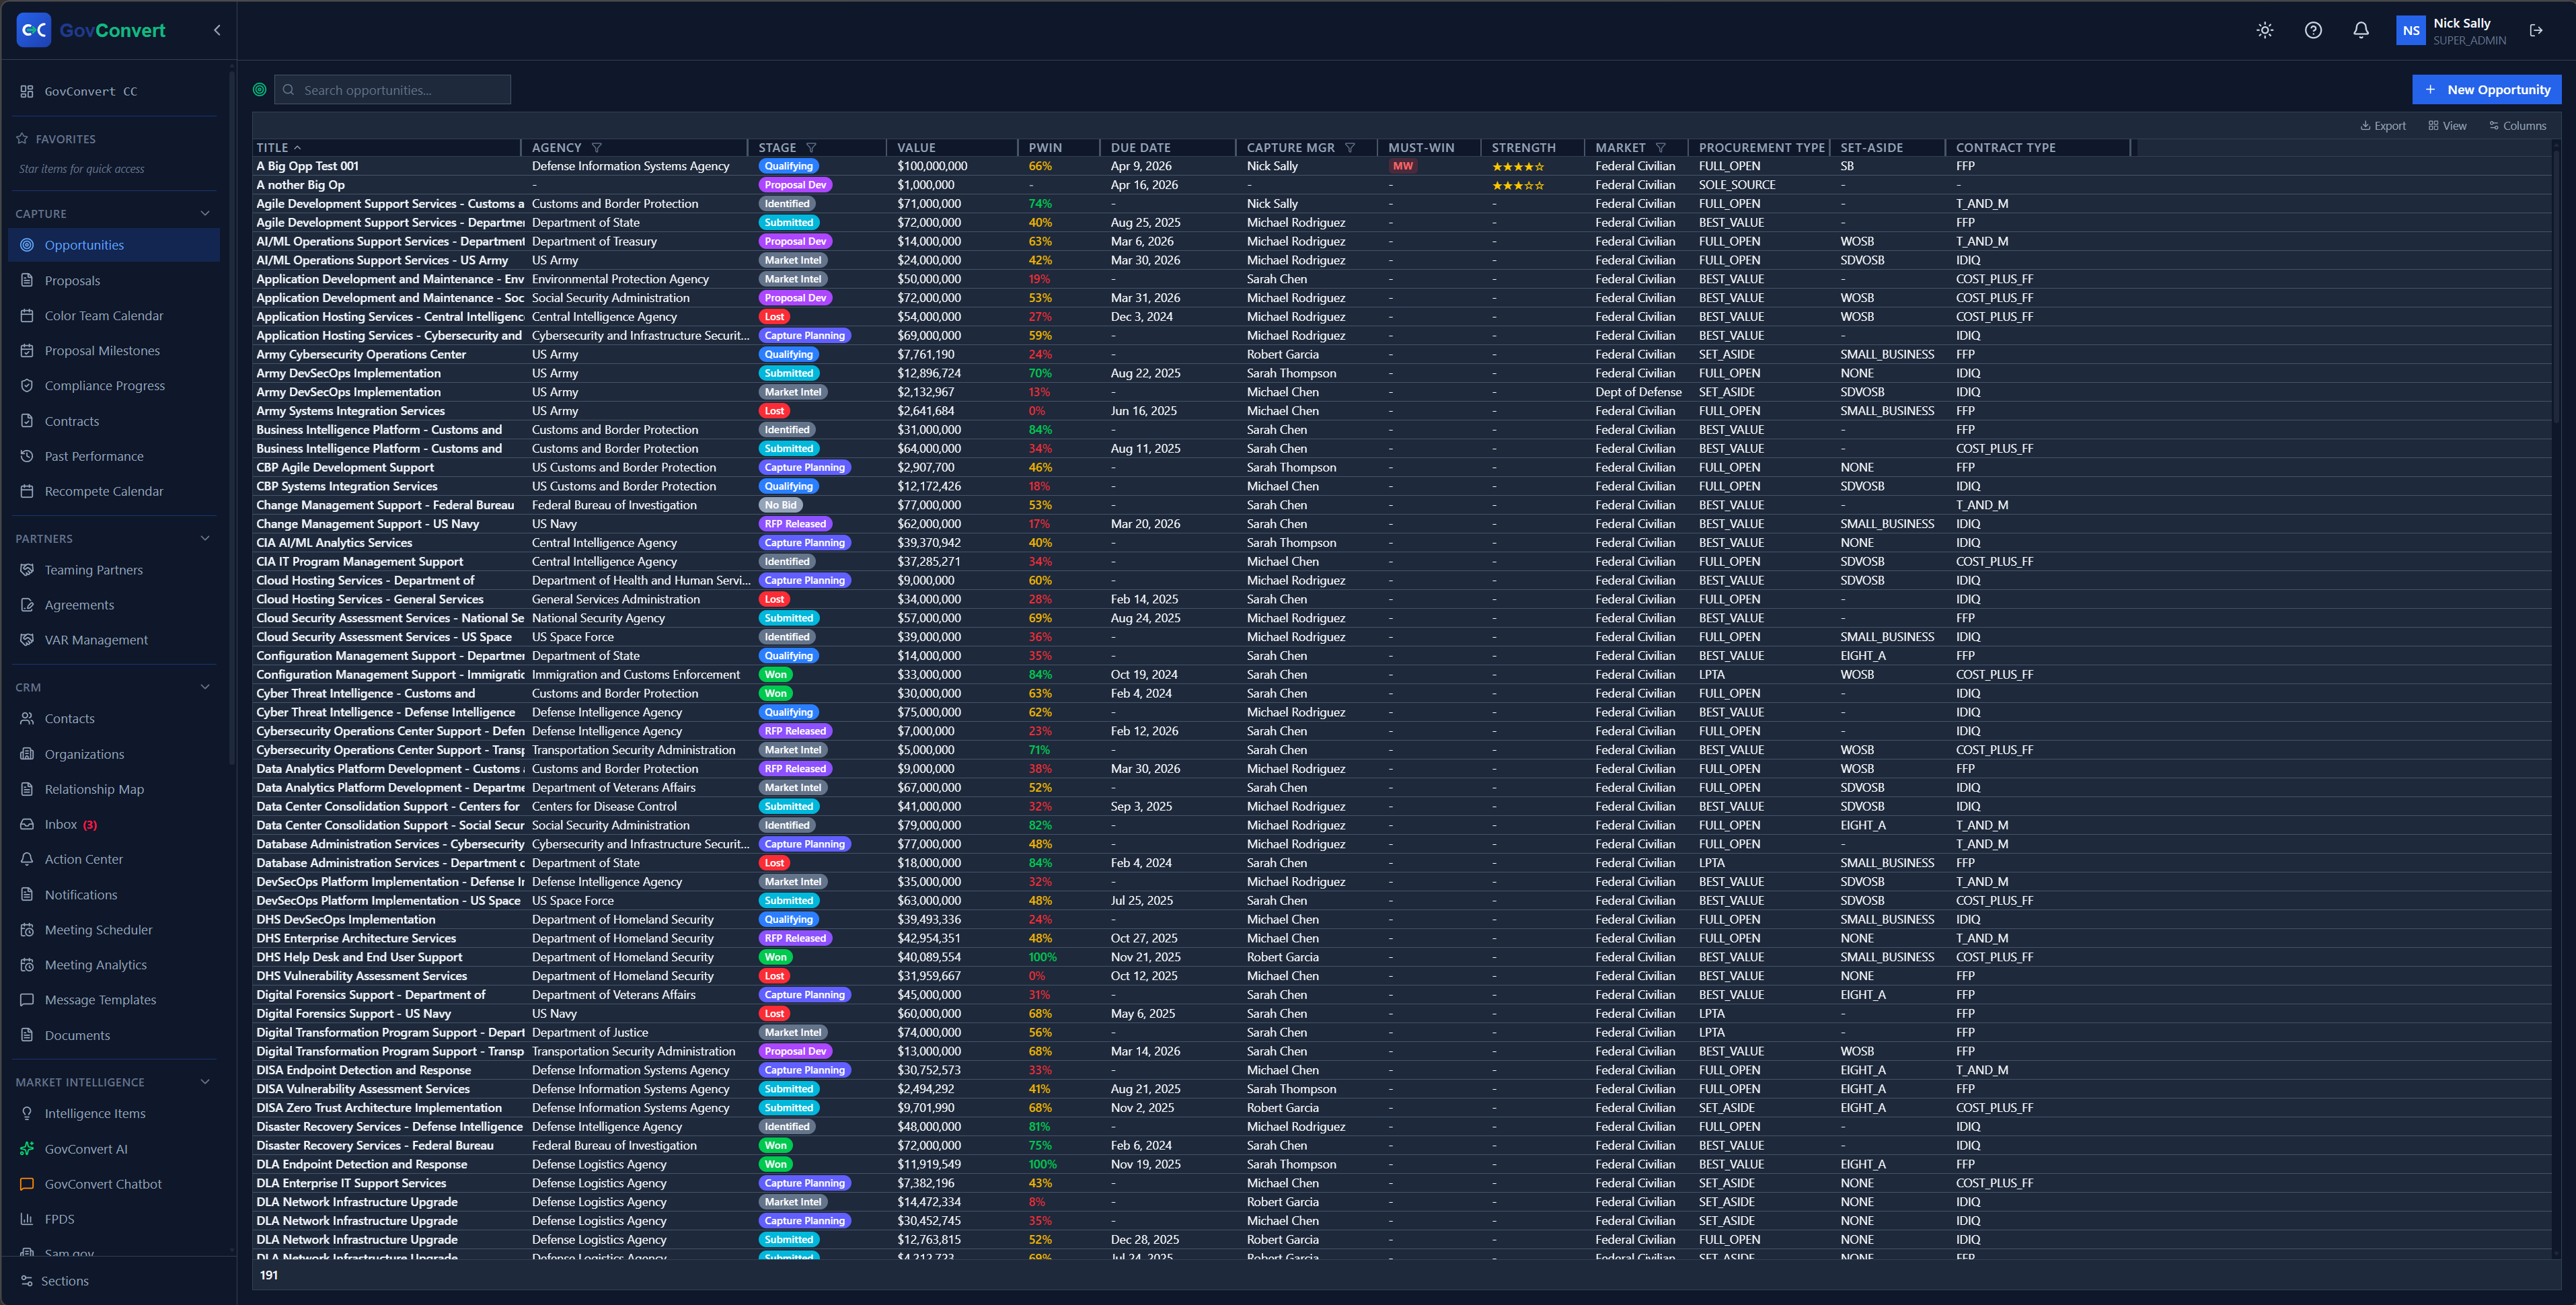Export the opportunities table
This screenshot has width=2576, height=1305.
point(2383,126)
